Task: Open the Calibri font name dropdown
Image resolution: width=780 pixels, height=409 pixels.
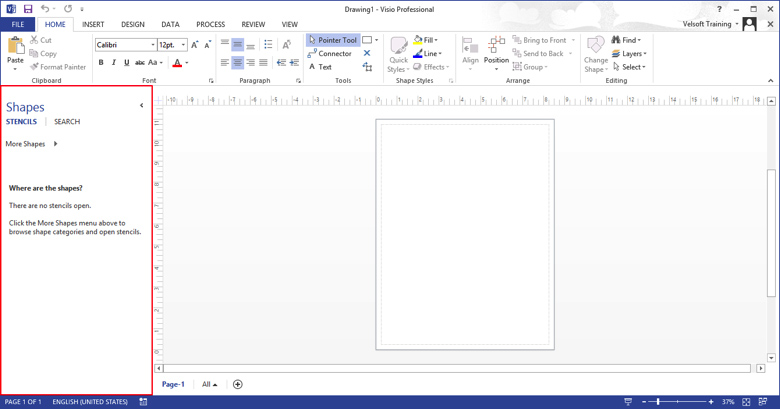Action: click(x=153, y=45)
